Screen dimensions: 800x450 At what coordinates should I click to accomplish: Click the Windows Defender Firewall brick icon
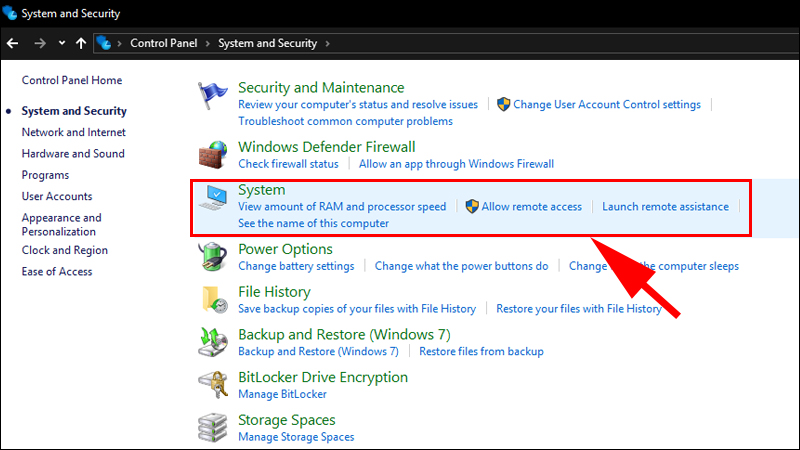coord(212,154)
